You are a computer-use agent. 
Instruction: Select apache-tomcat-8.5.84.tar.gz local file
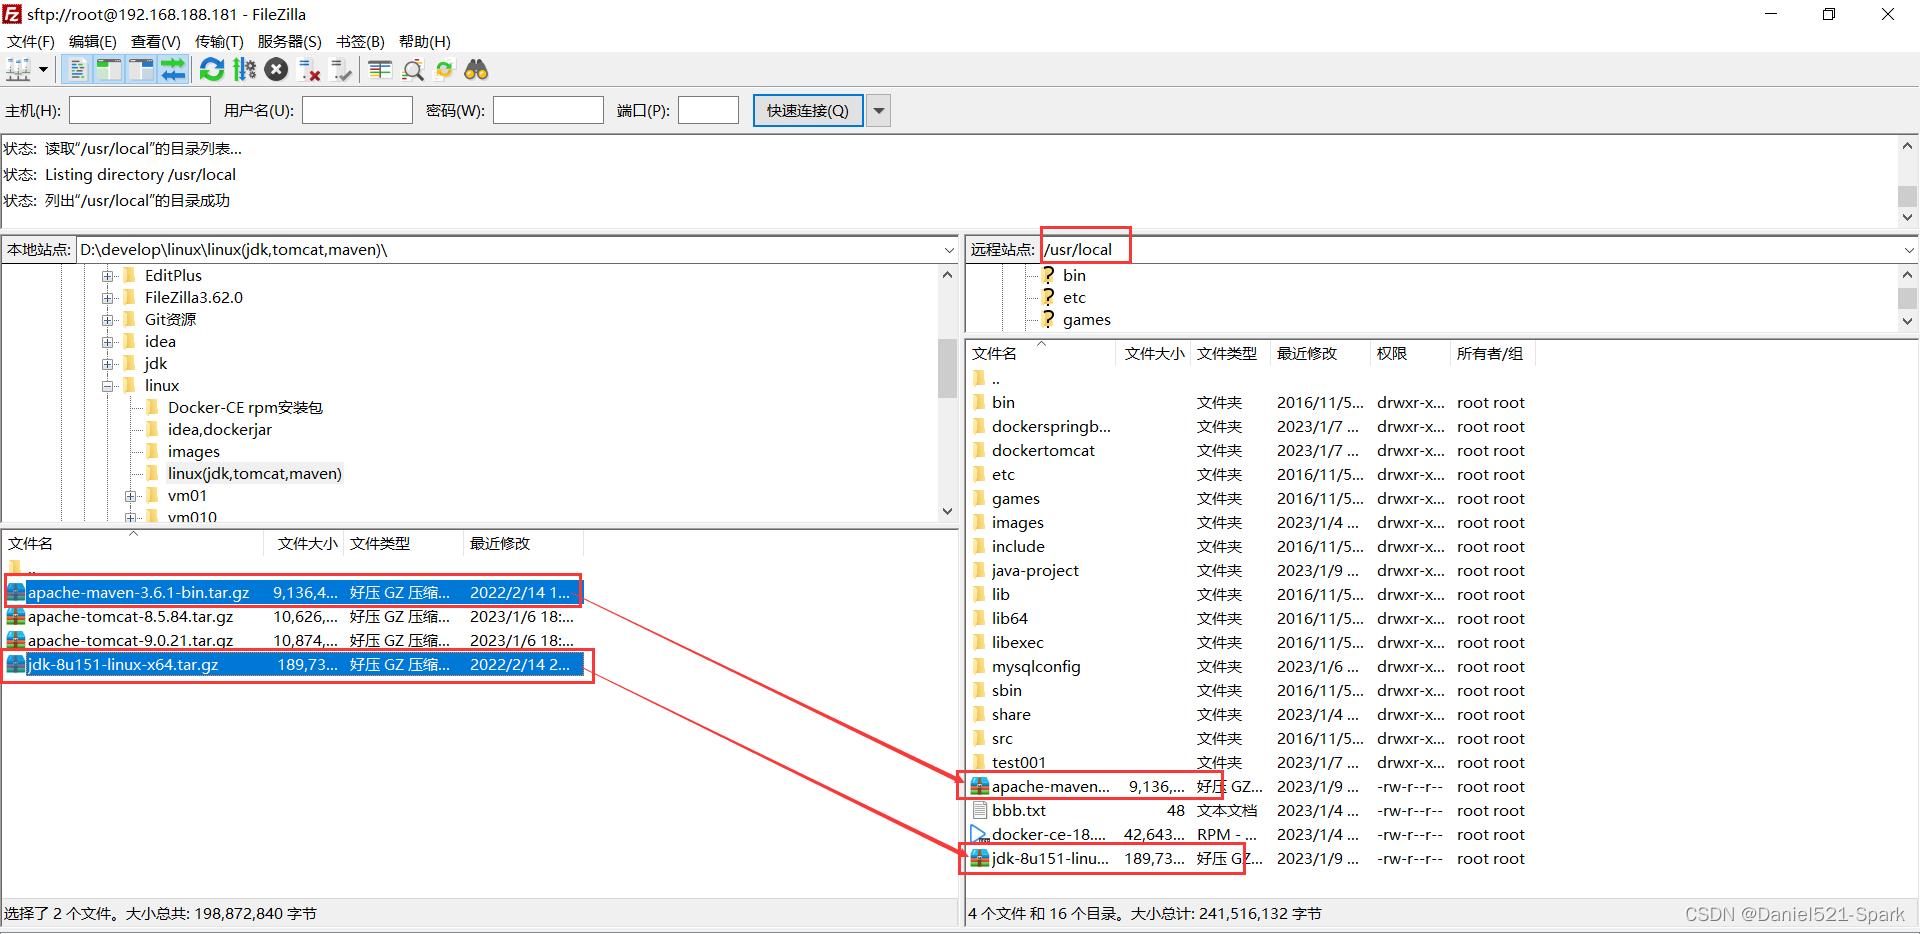point(130,617)
